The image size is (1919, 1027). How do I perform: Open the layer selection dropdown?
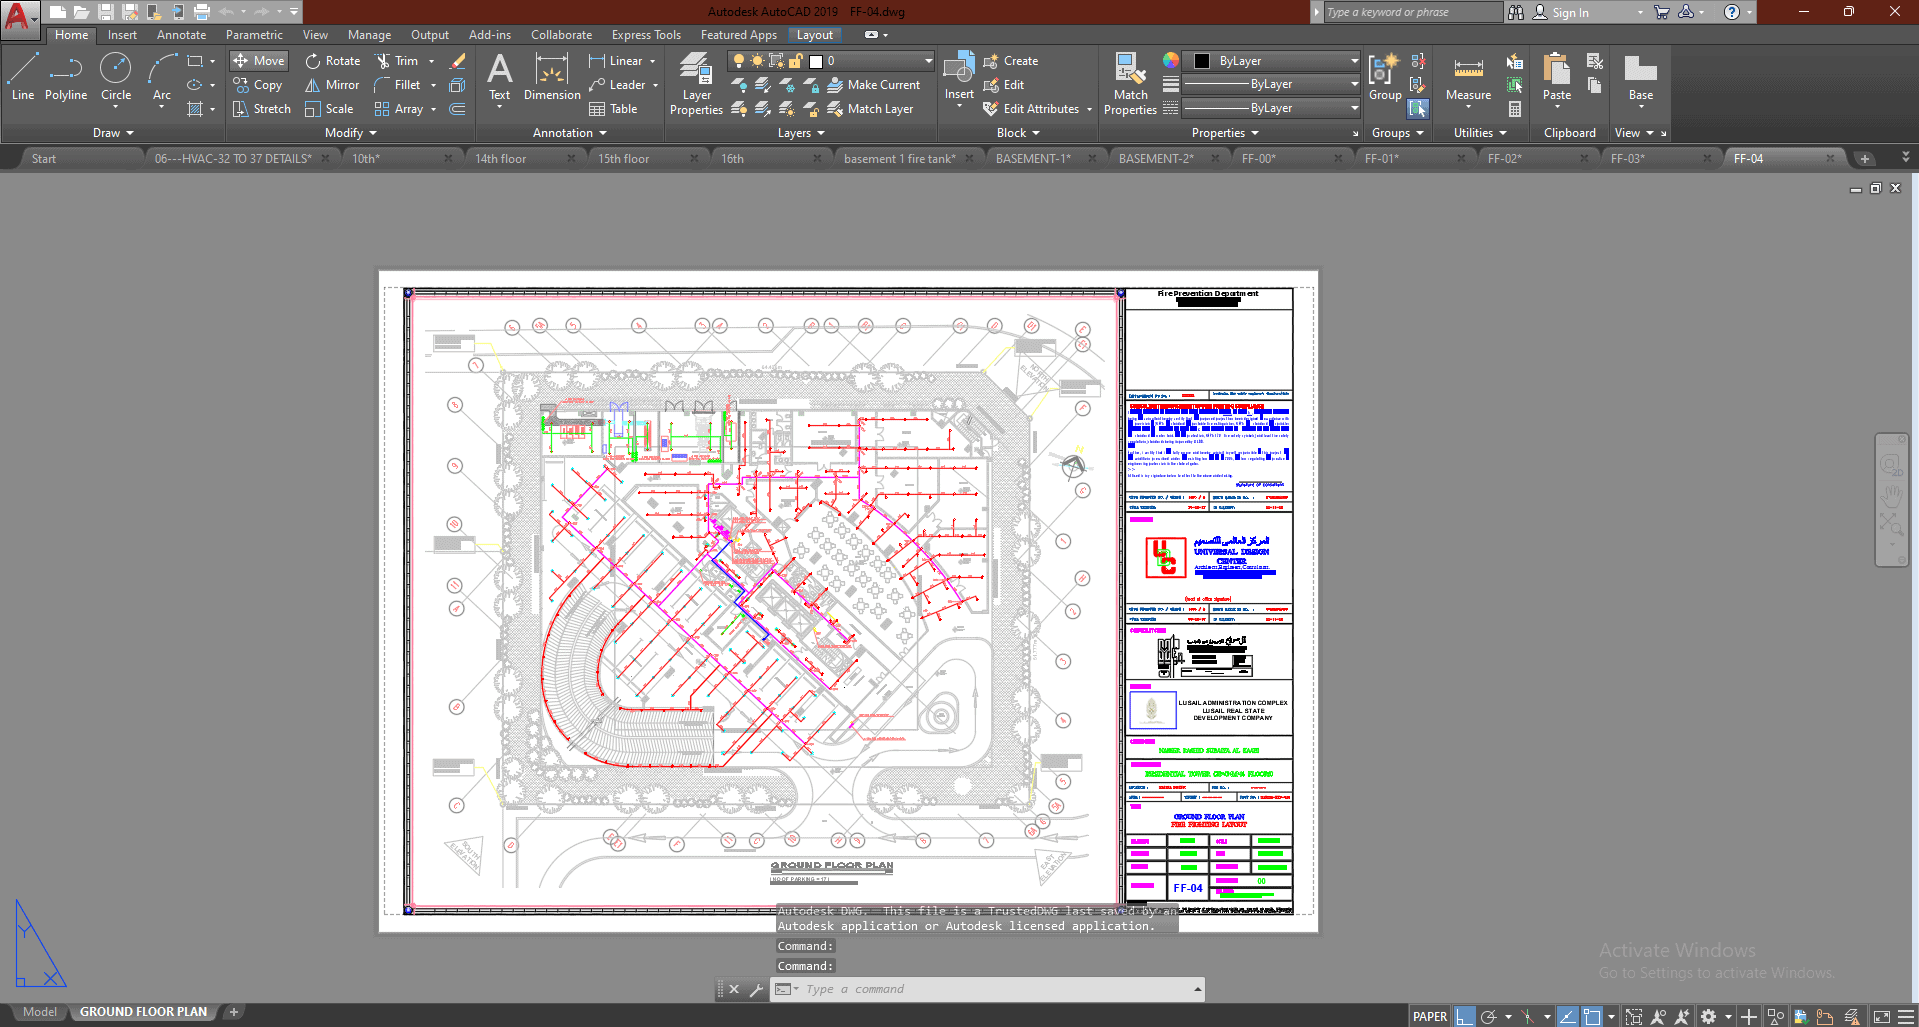click(x=928, y=61)
